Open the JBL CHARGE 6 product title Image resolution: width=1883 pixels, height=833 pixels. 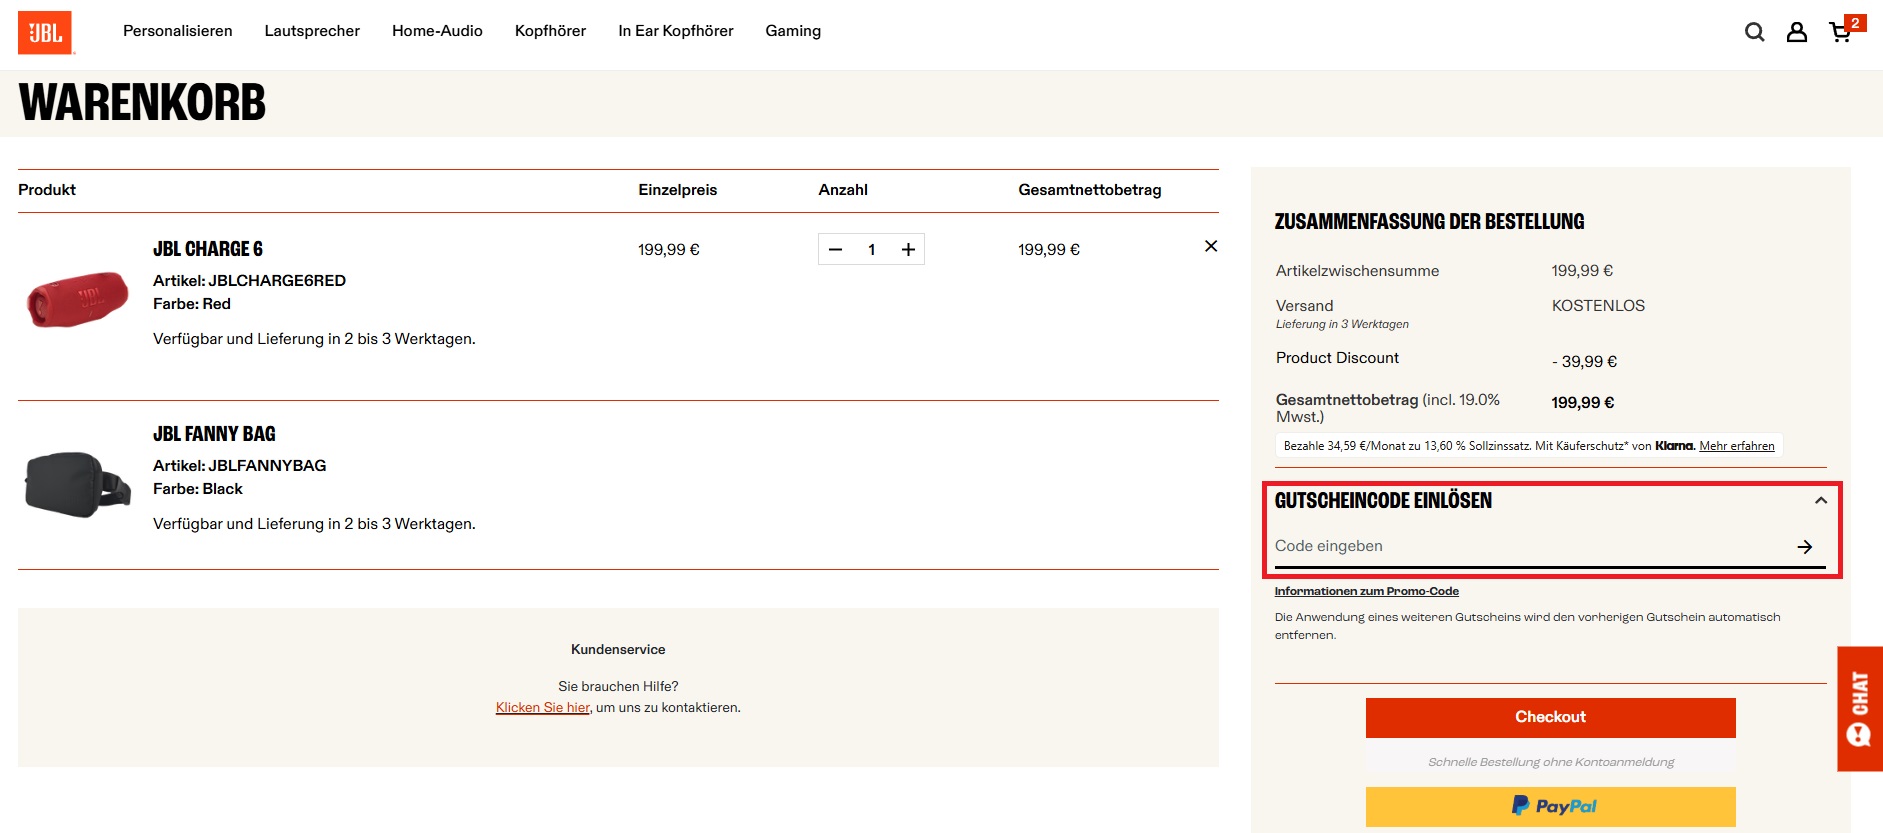(x=208, y=249)
